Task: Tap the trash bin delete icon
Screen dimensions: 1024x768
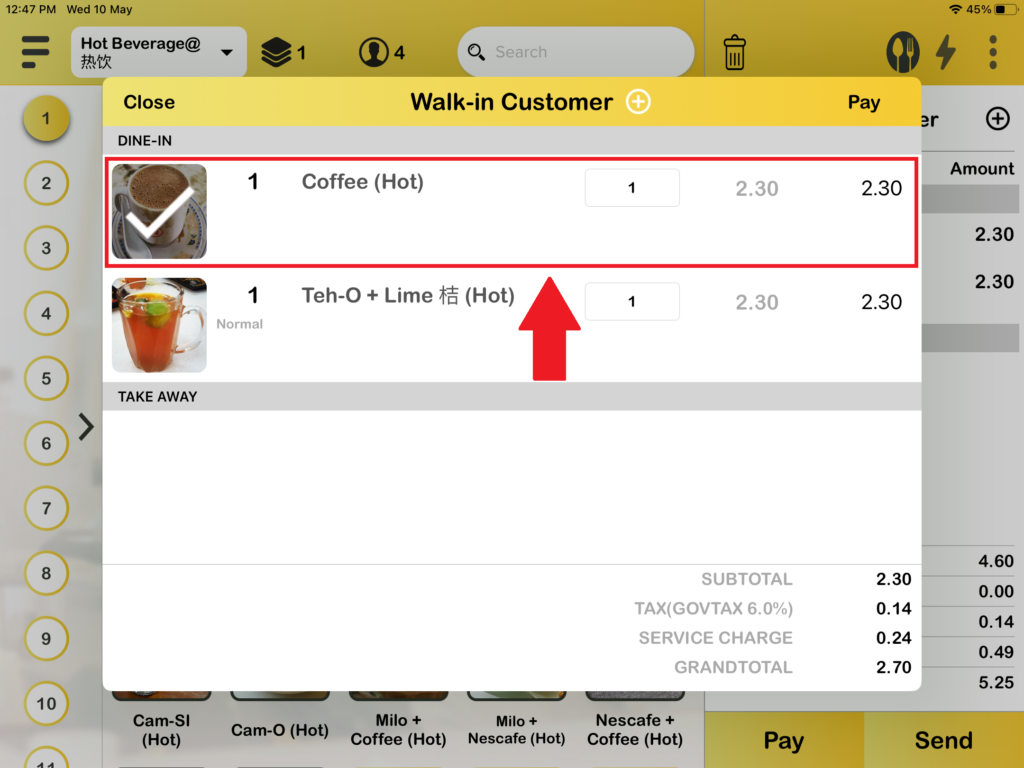Action: click(734, 52)
